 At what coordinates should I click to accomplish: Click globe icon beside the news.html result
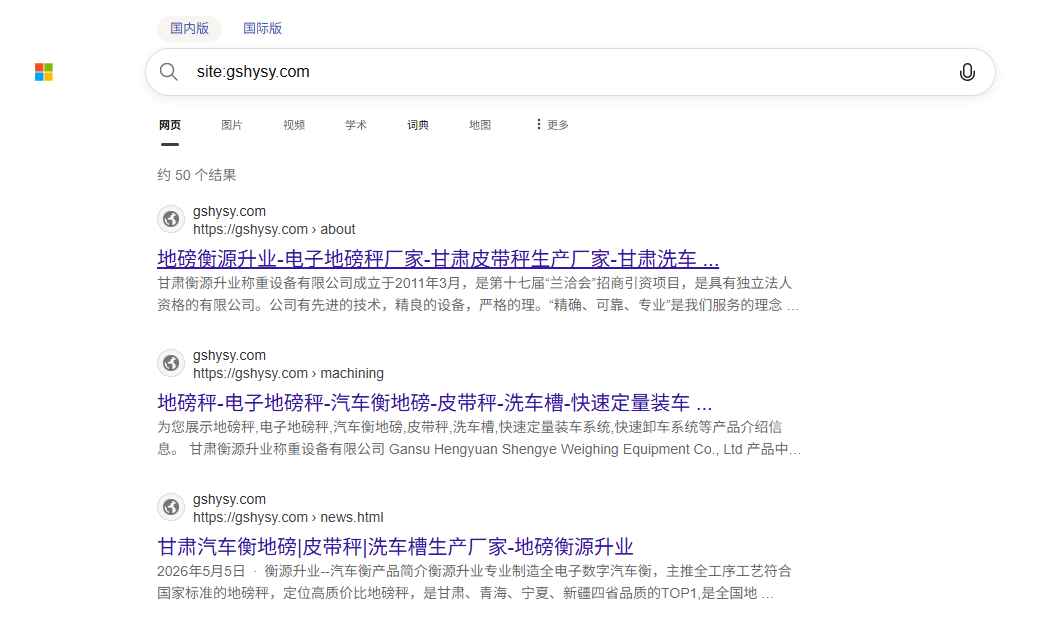click(171, 507)
